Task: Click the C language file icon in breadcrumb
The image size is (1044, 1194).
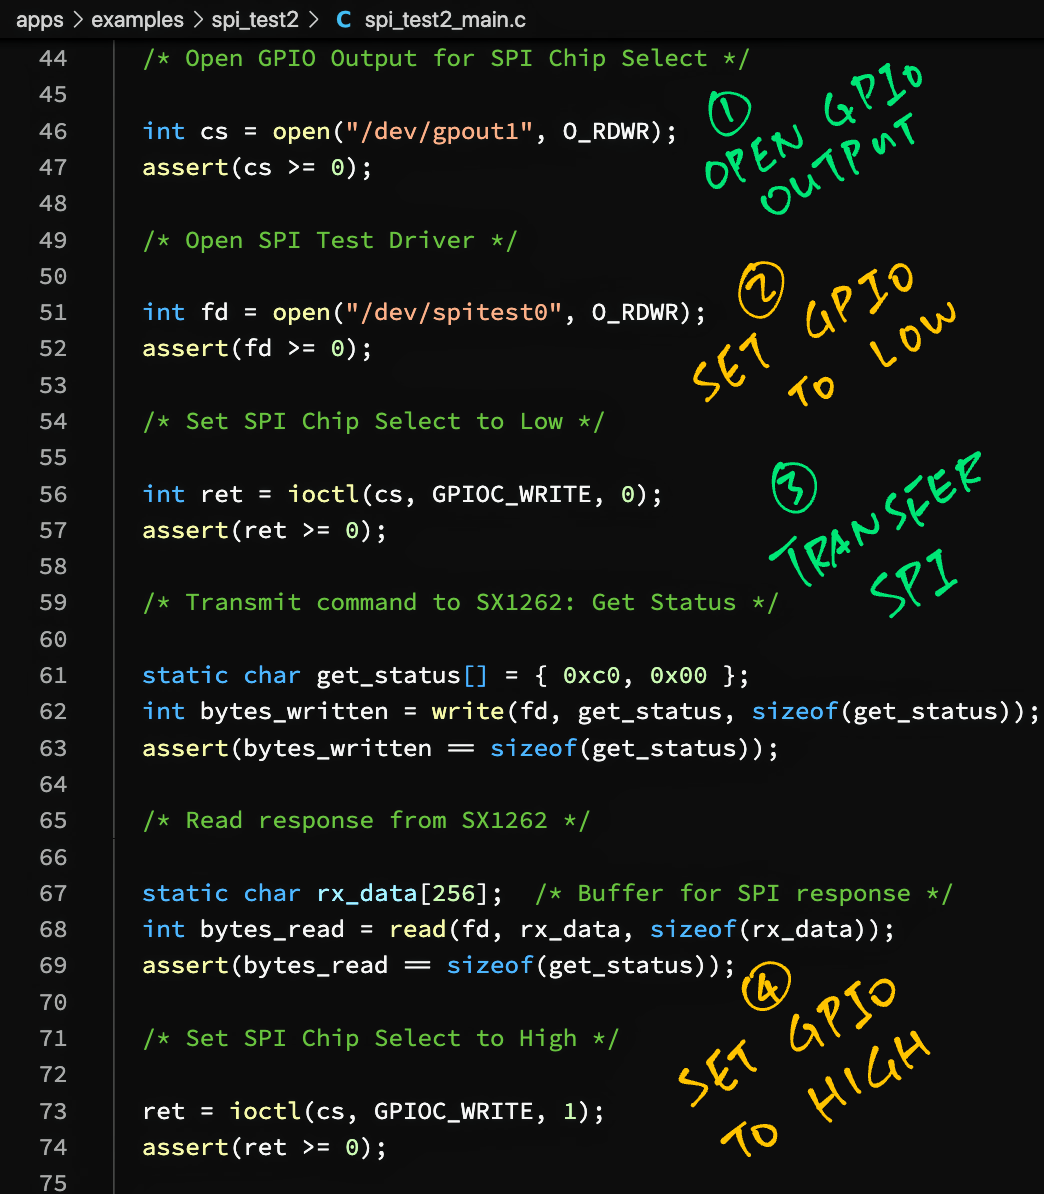Action: coord(343,20)
